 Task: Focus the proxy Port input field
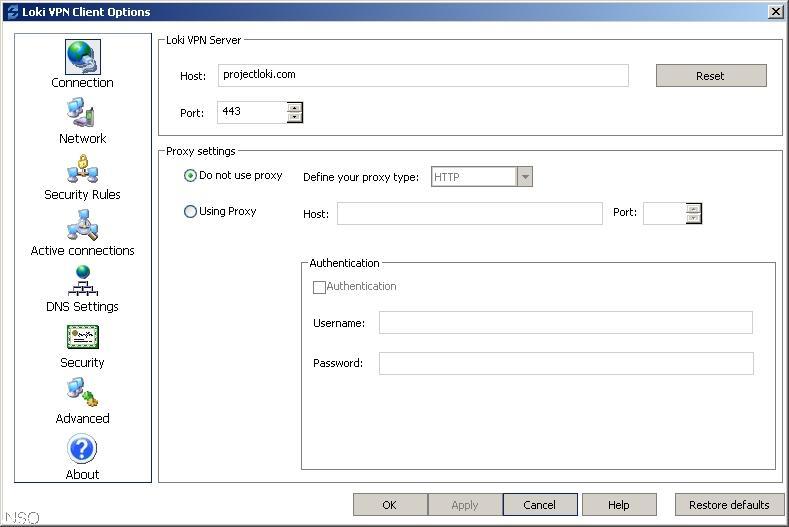point(664,213)
